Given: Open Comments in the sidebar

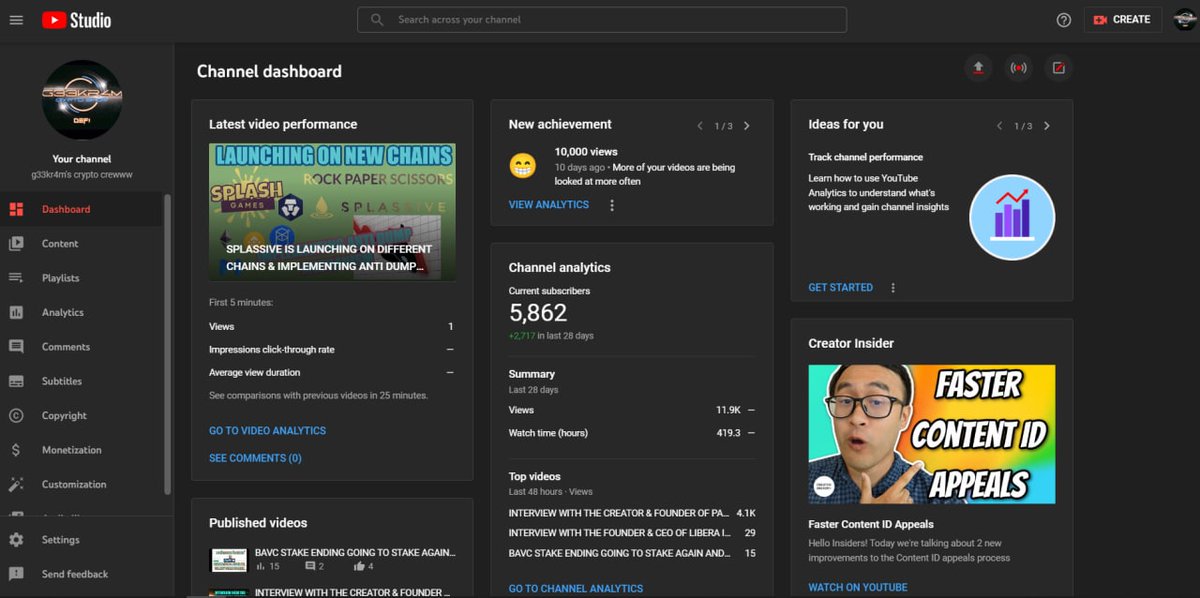Looking at the screenshot, I should click(81, 347).
